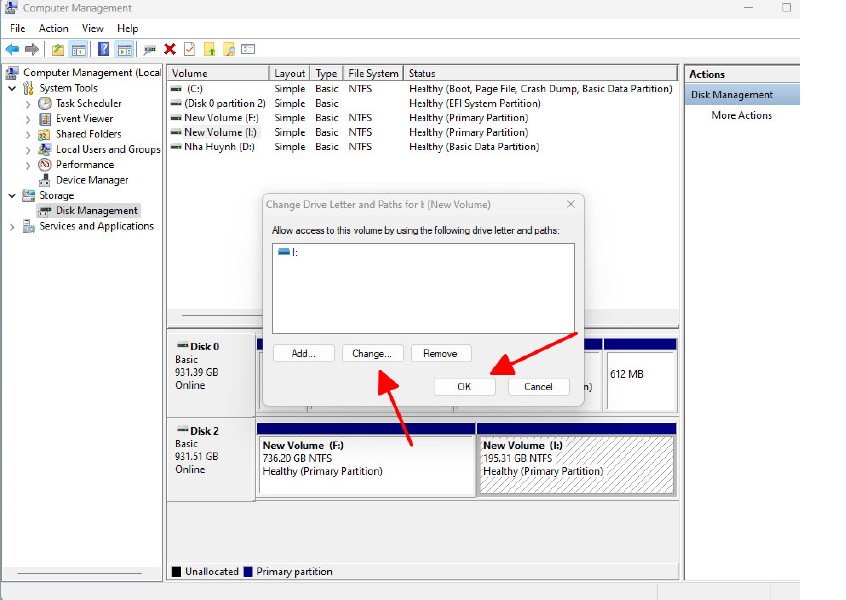
Task: Click the Shared Folders icon in the tree
Action: click(x=45, y=134)
